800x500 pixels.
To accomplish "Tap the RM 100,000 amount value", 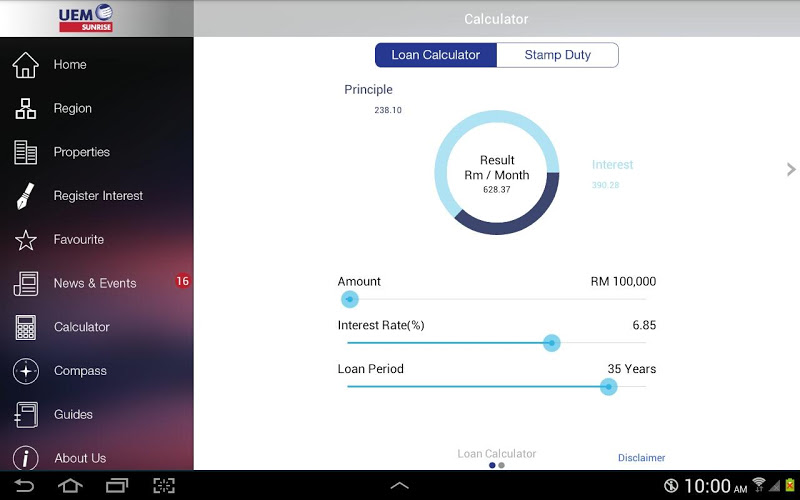I will tap(623, 282).
